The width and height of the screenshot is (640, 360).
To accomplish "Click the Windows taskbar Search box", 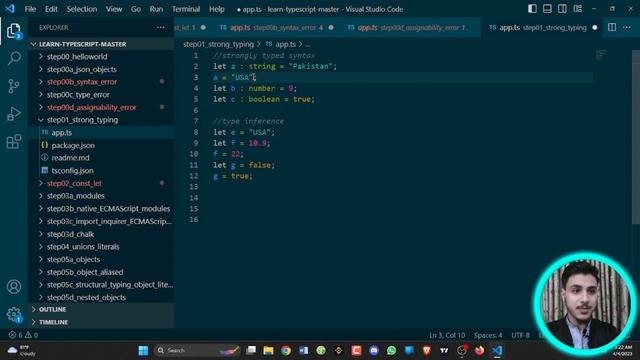I will [x=198, y=351].
